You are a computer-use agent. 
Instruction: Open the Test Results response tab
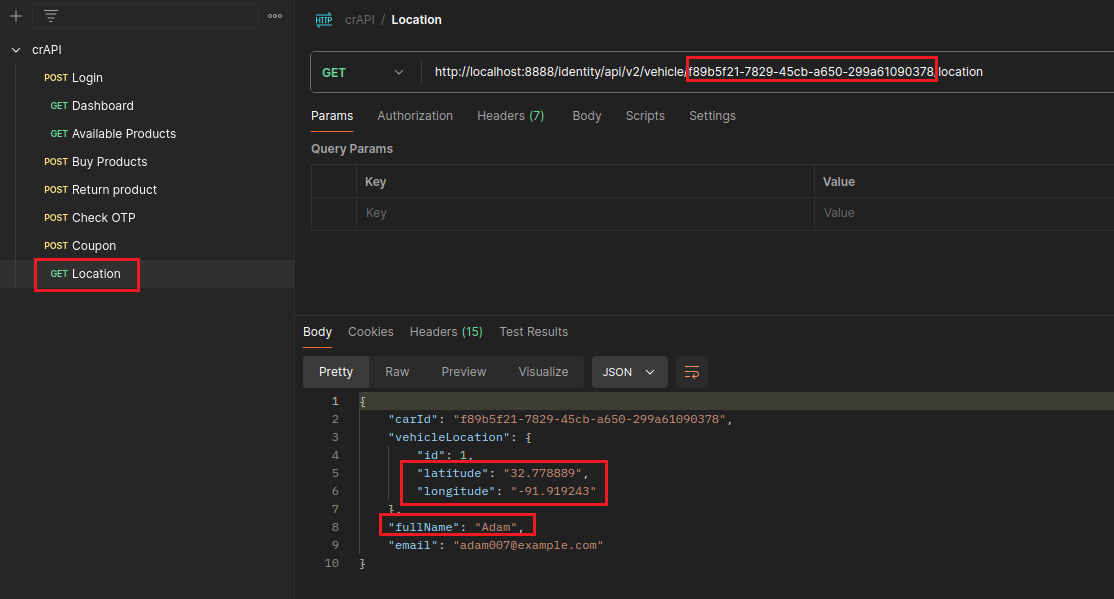[x=533, y=332]
